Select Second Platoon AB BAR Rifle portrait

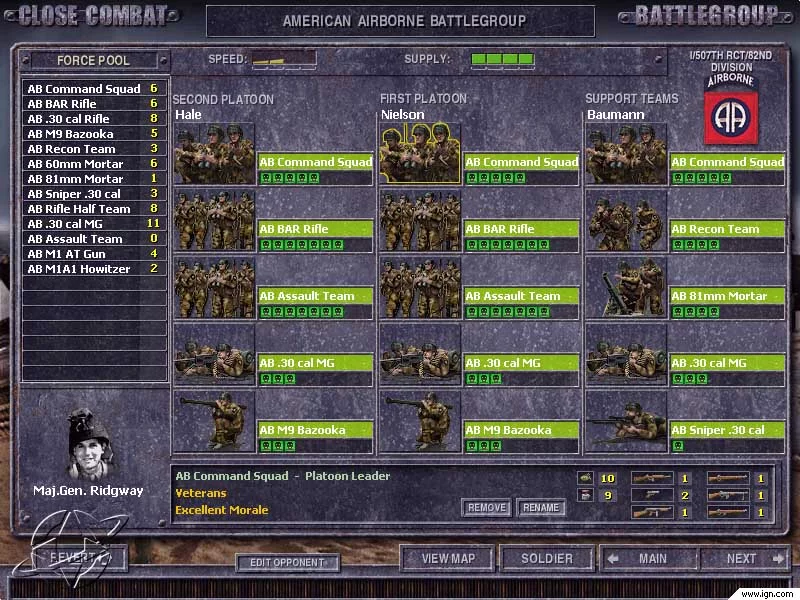(x=214, y=220)
